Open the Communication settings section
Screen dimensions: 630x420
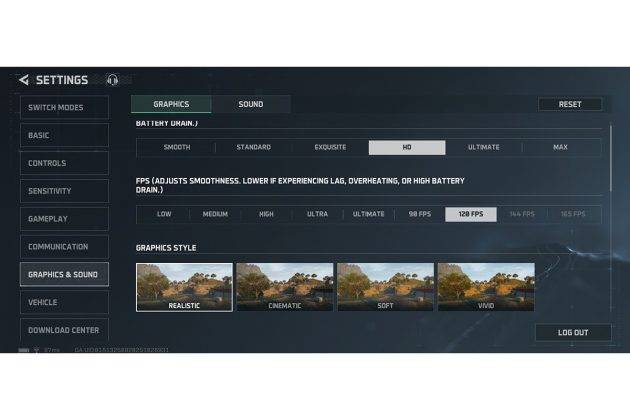[x=64, y=246]
